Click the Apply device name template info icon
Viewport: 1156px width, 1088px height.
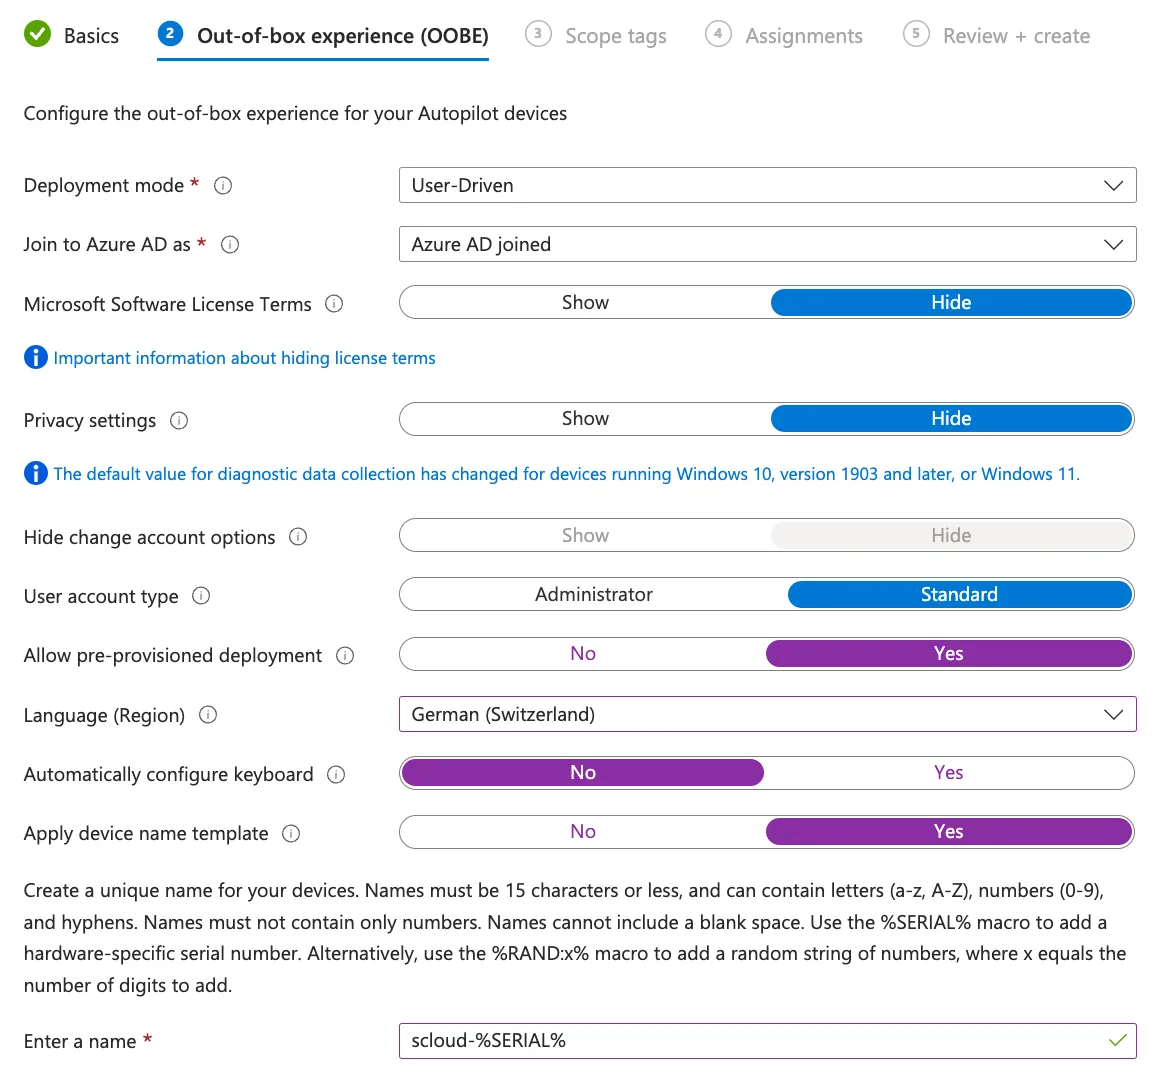(x=291, y=834)
